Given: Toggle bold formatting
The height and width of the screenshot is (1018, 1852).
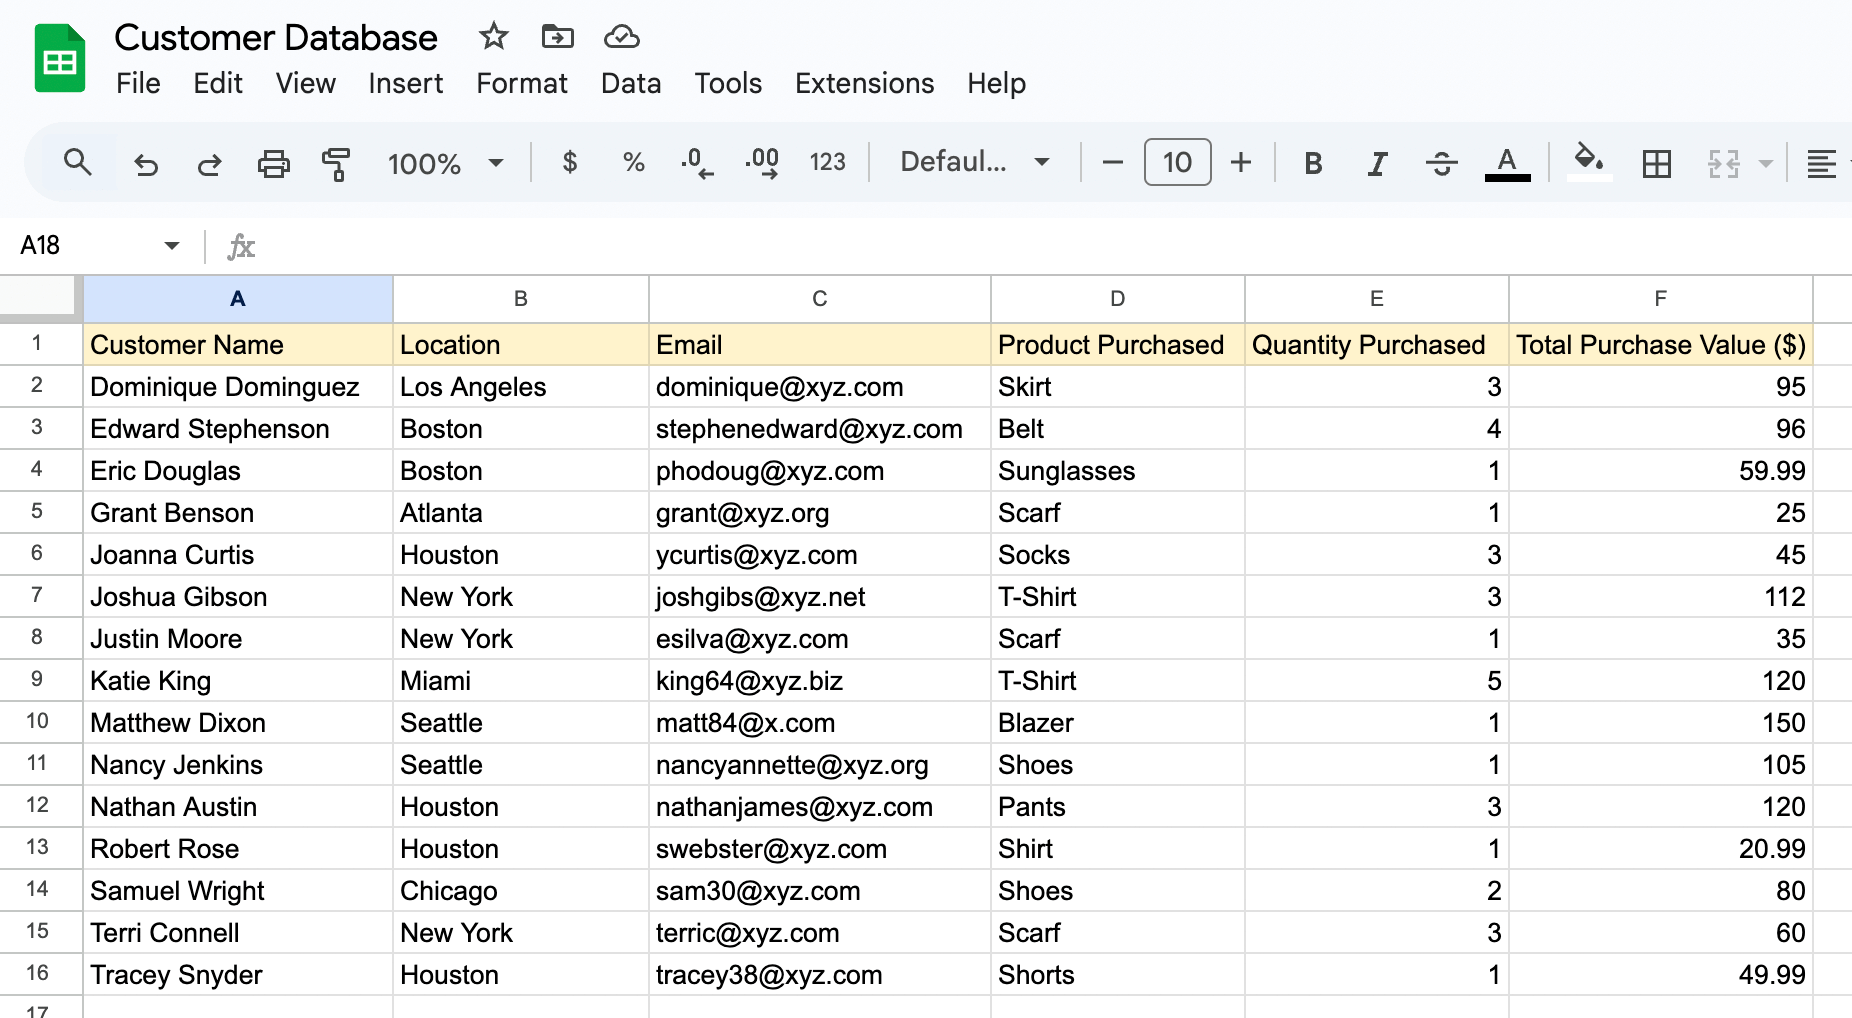Looking at the screenshot, I should pos(1313,162).
